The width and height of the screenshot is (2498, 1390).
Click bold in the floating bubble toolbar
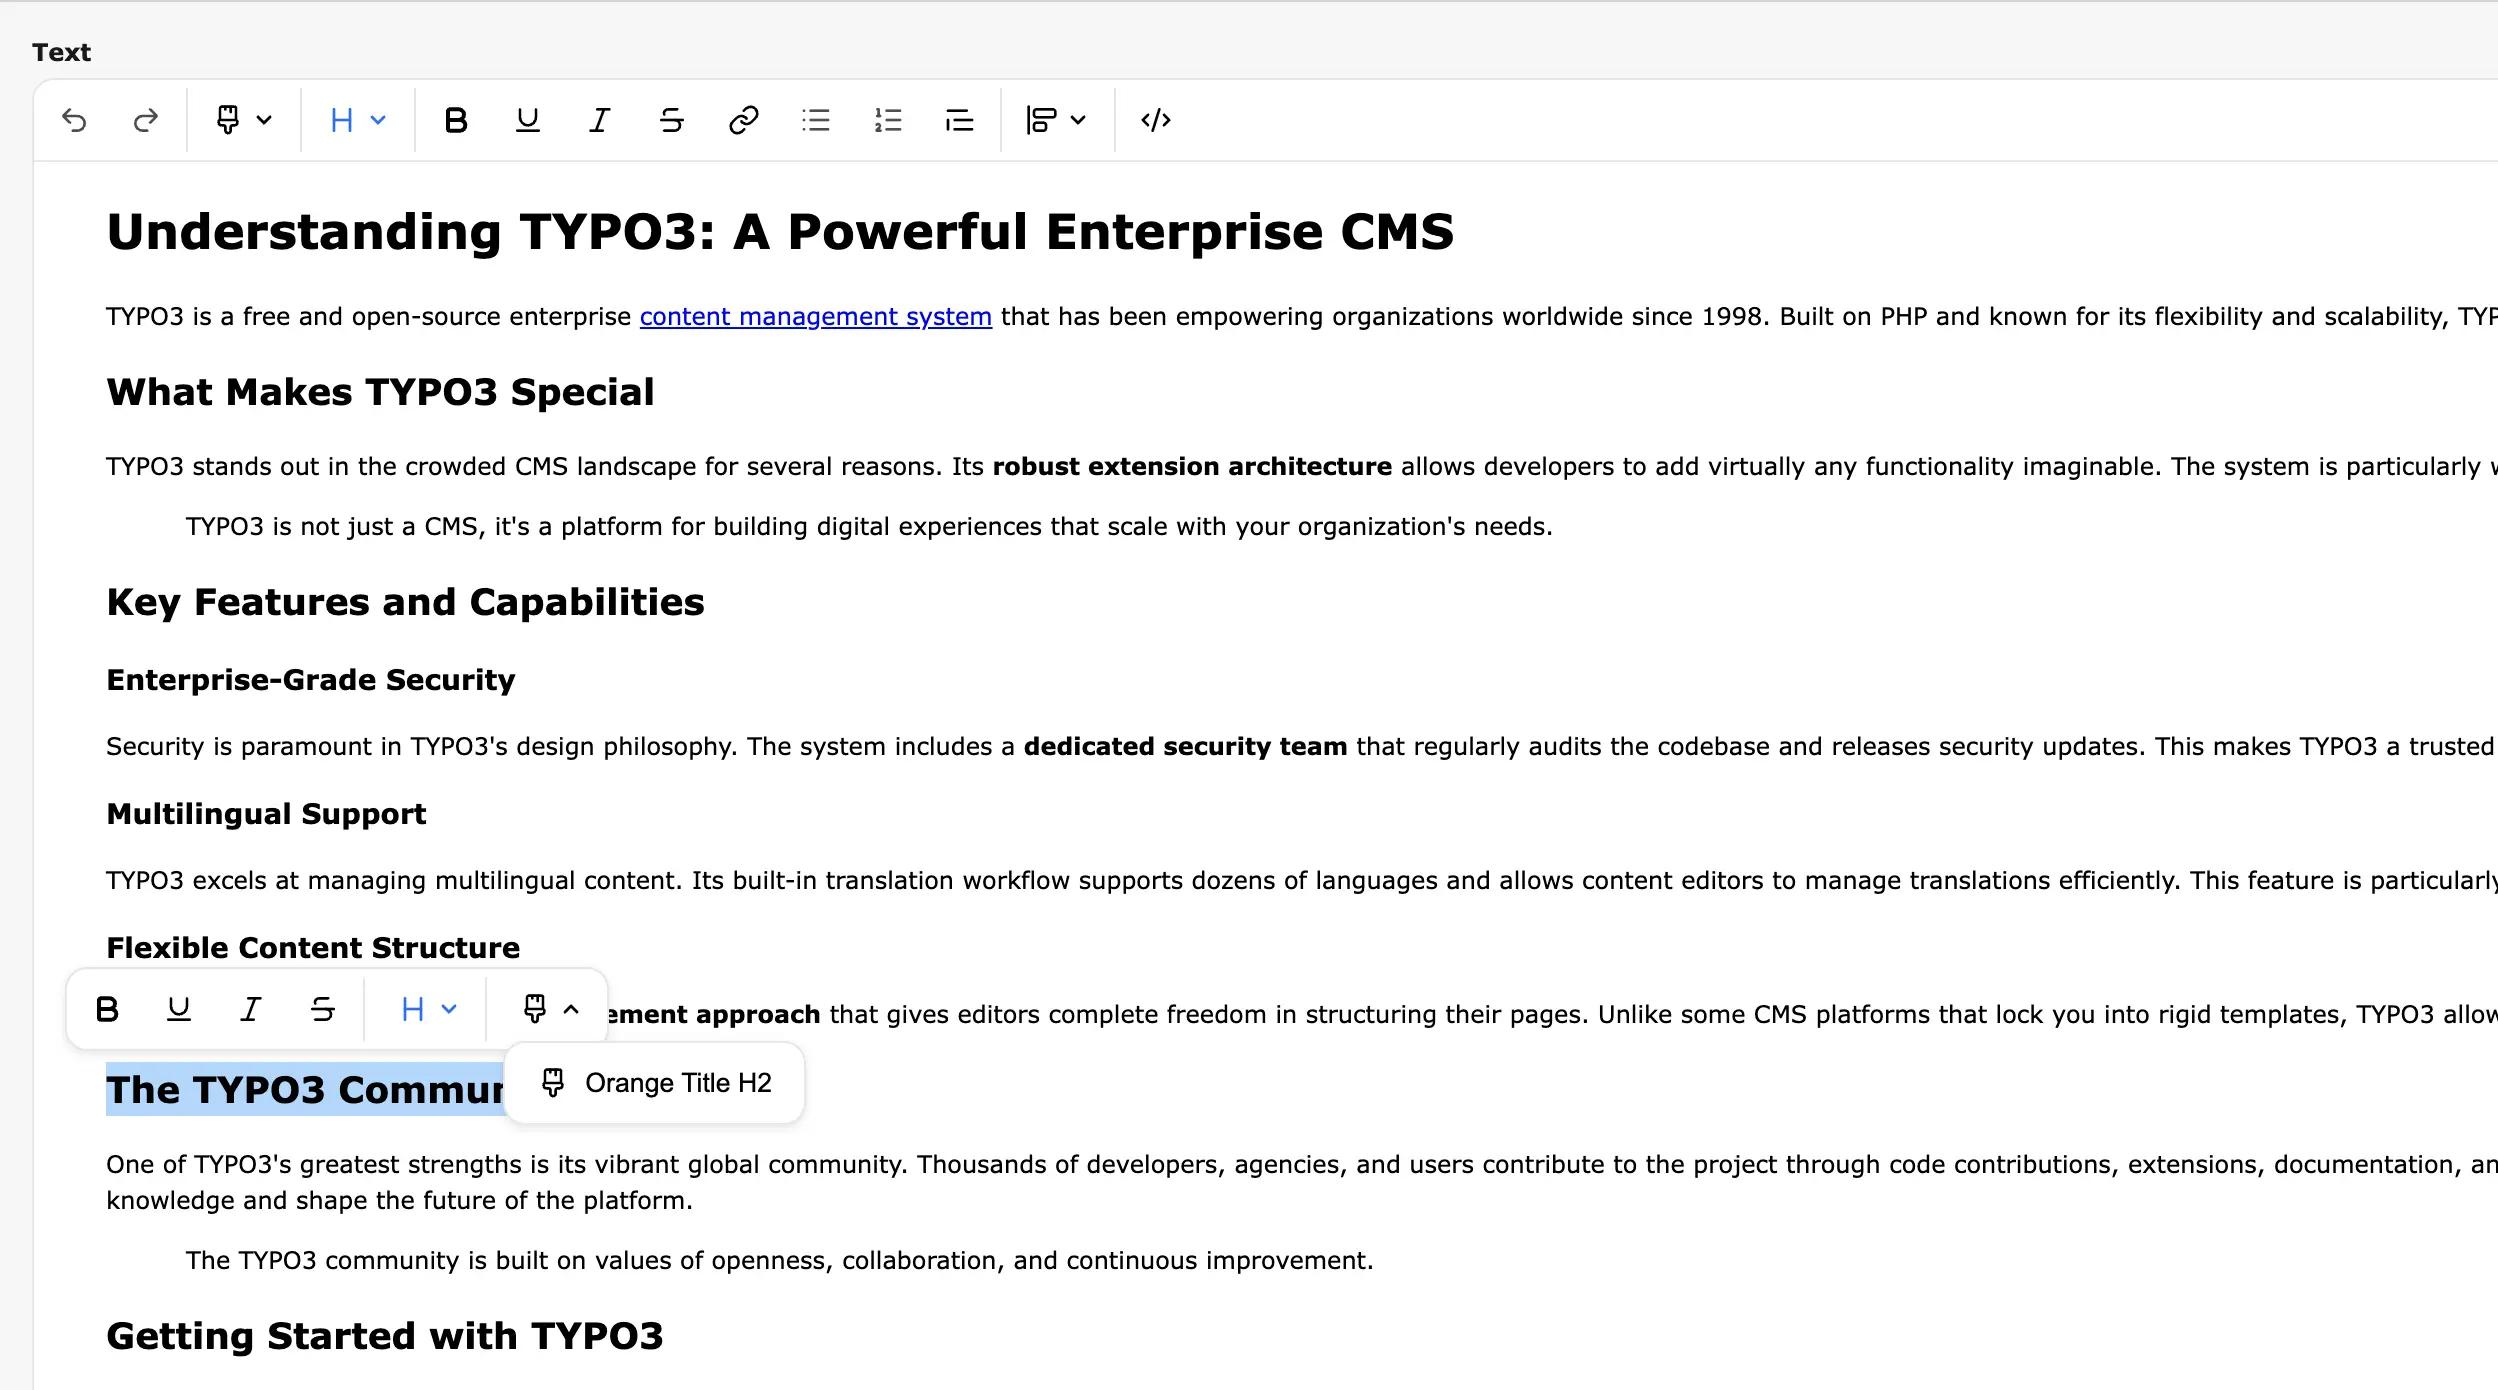coord(107,1009)
